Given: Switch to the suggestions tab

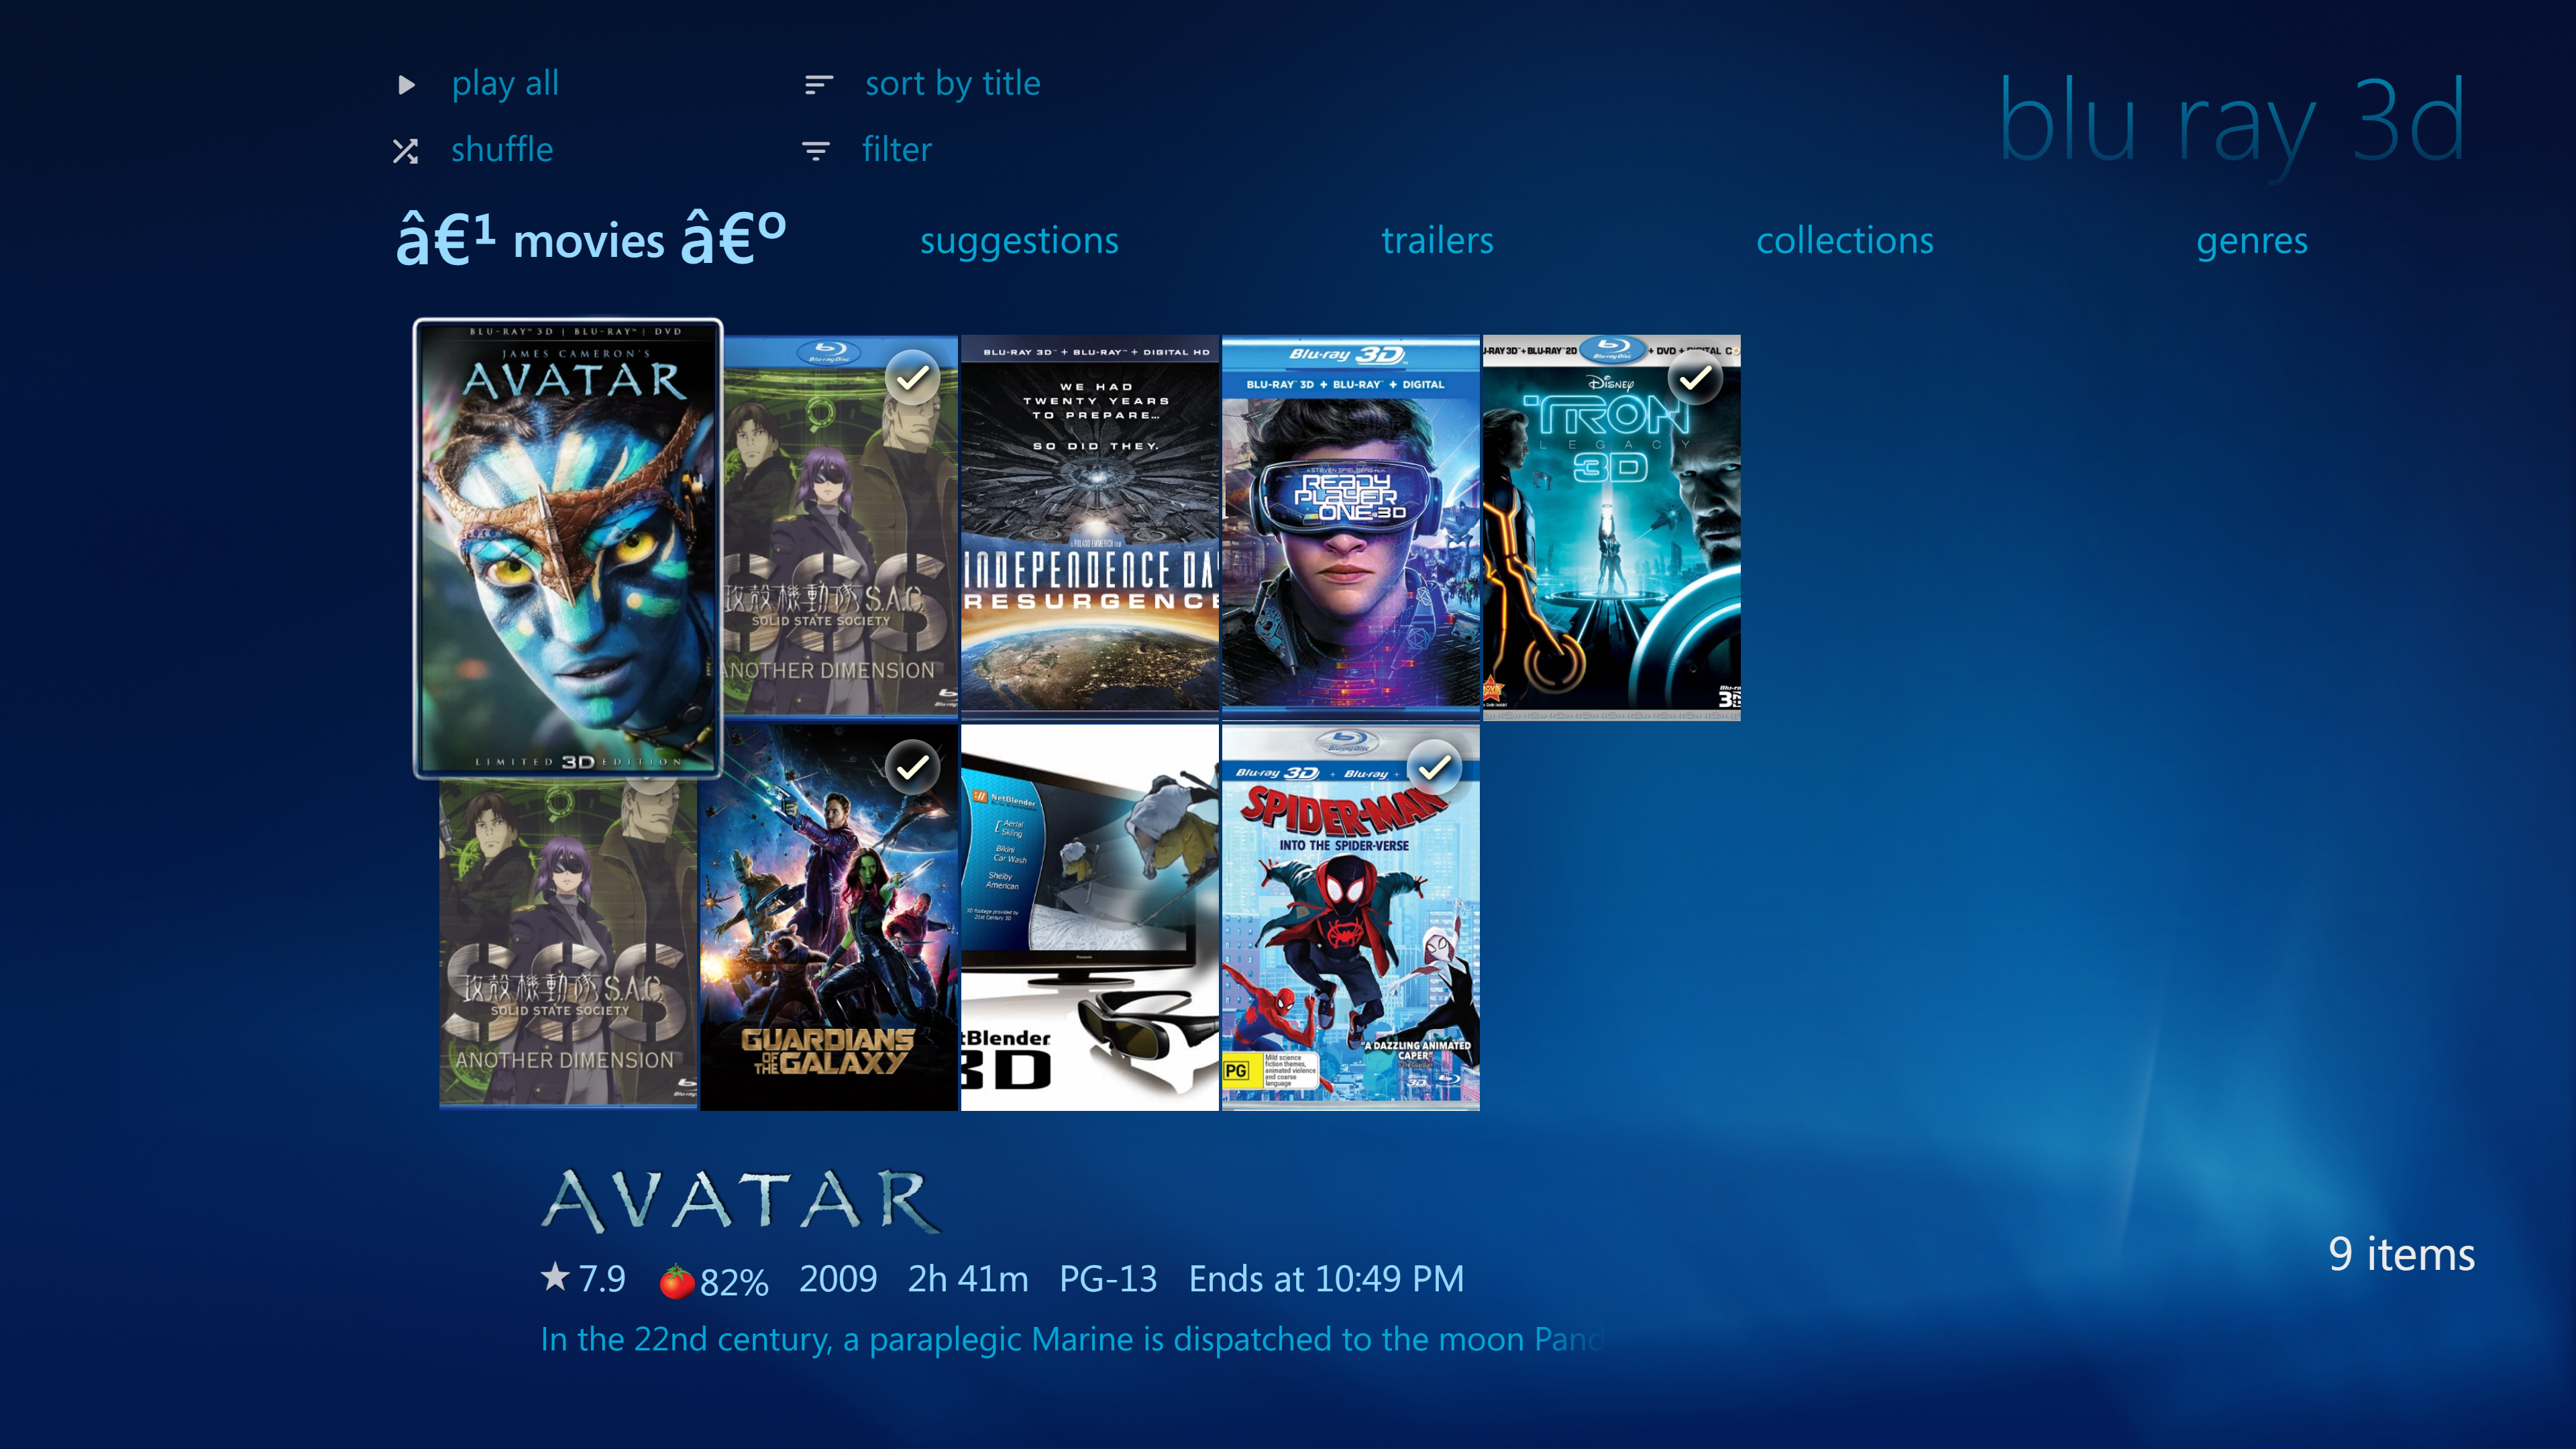Looking at the screenshot, I should (x=1019, y=241).
